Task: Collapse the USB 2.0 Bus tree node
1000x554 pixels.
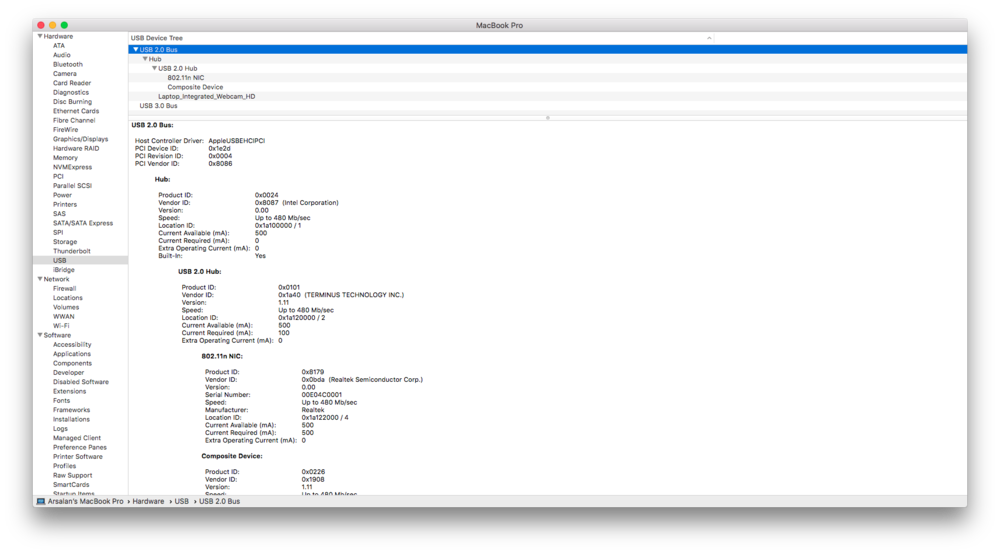Action: (x=136, y=49)
